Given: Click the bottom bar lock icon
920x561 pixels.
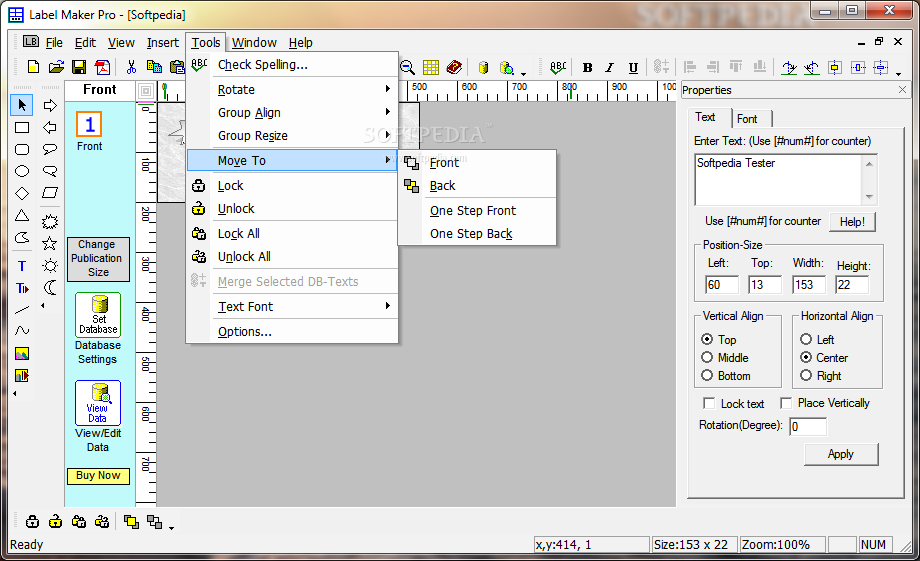Looking at the screenshot, I should [33, 522].
